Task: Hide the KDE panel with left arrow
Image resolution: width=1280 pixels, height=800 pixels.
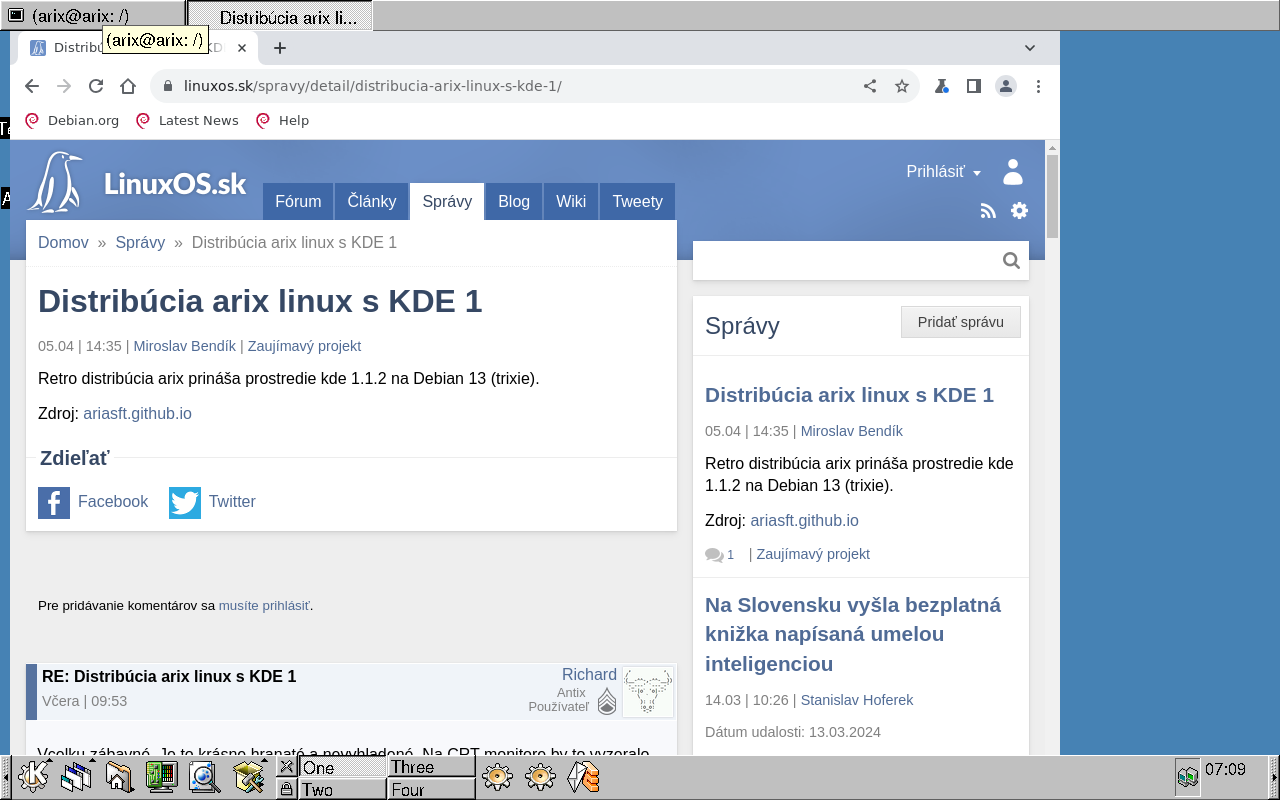Action: [x=5, y=777]
